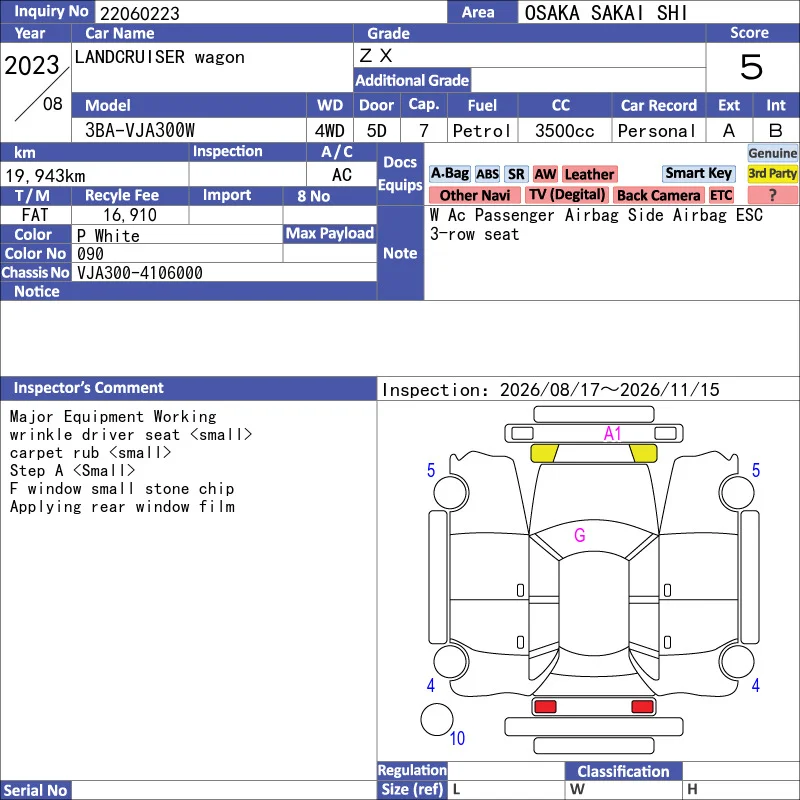Select the spare tire circle marked 10

(x=437, y=719)
